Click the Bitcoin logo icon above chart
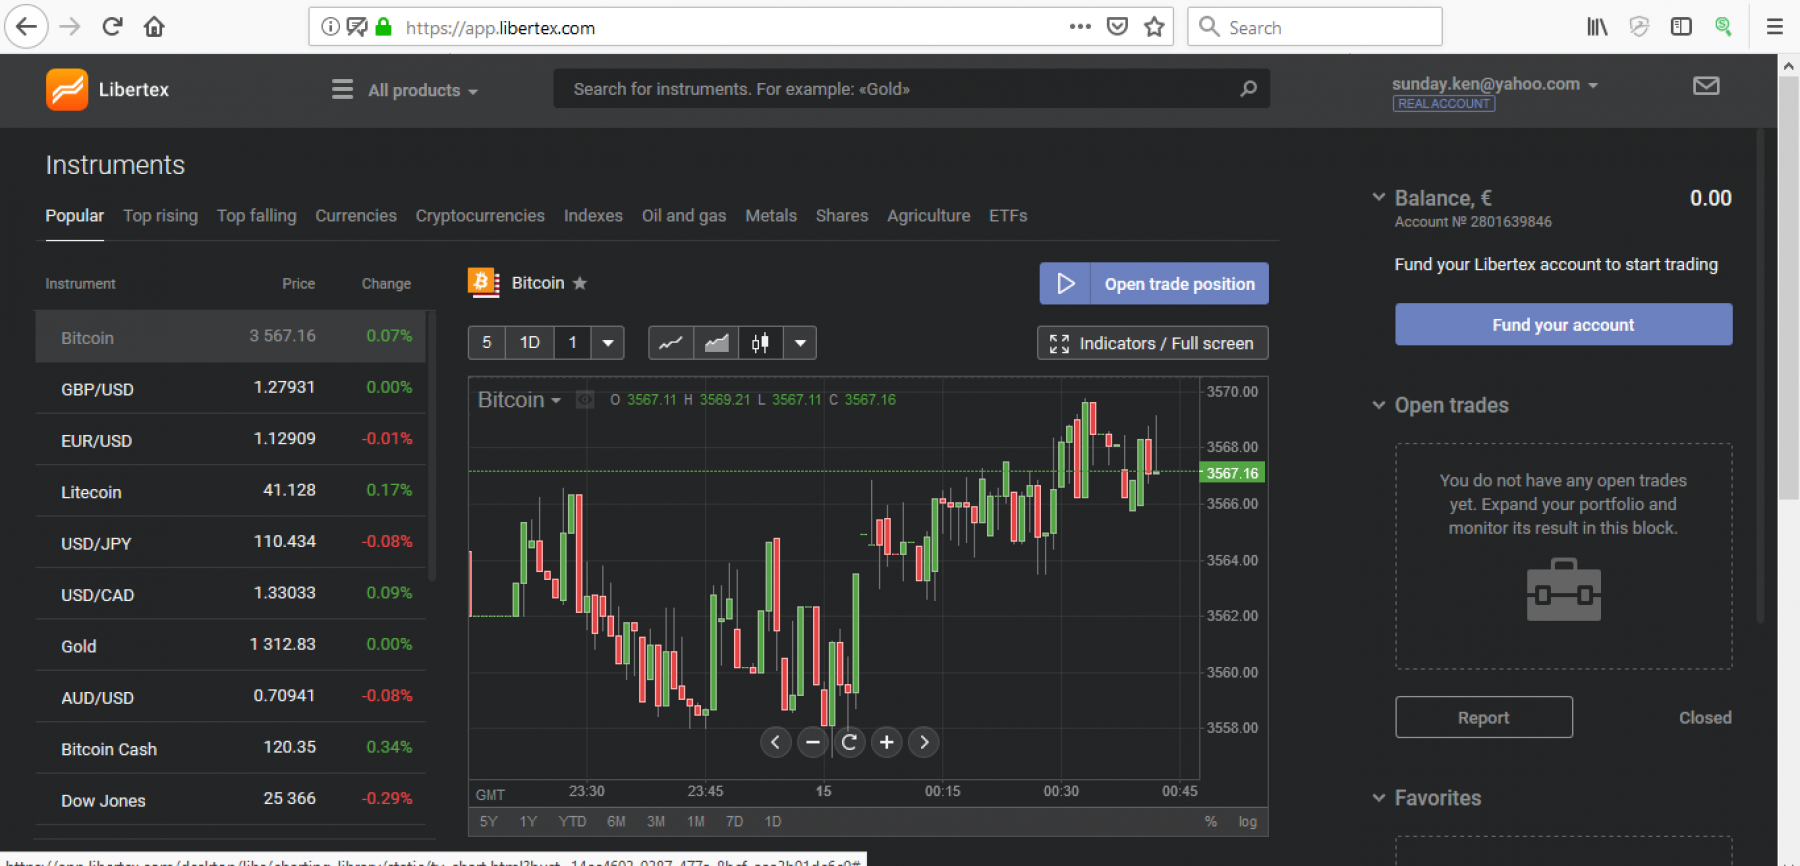Screen dimensions: 1800x866 pos(483,283)
